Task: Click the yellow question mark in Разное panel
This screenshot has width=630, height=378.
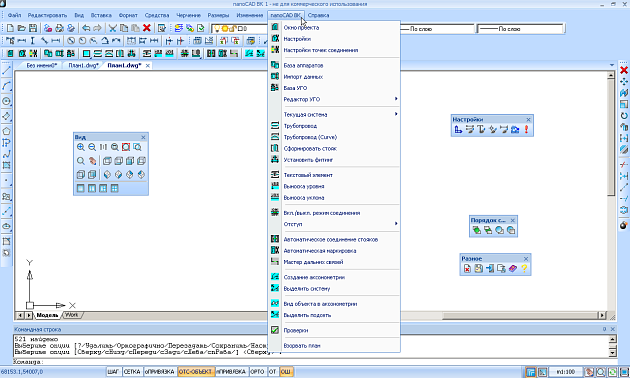Action: (524, 269)
